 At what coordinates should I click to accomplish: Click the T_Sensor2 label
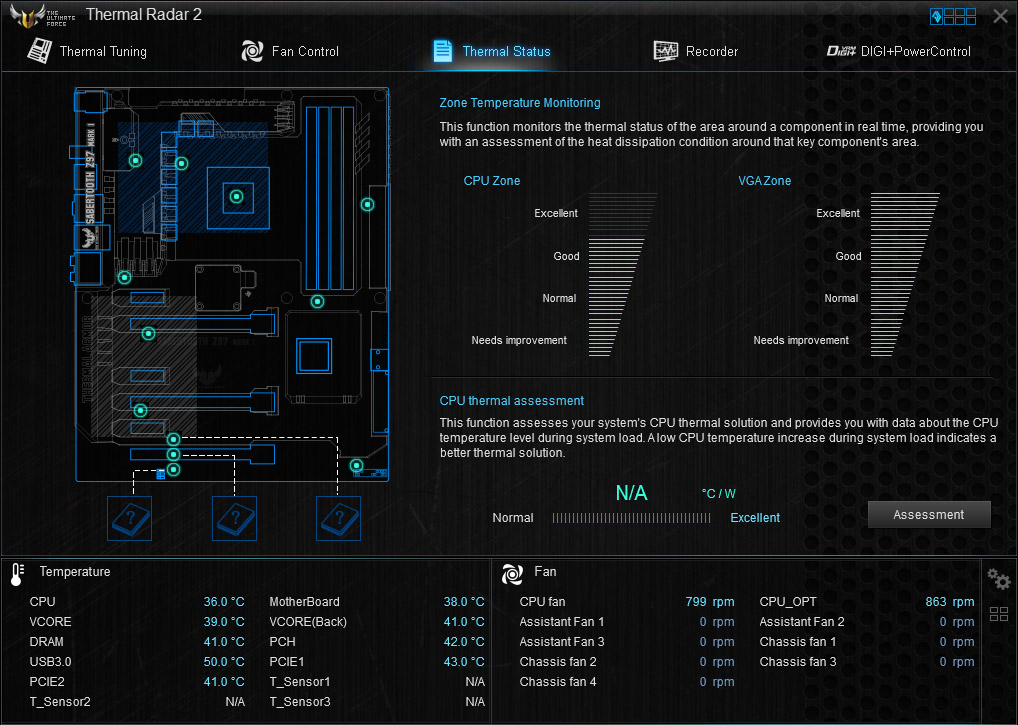coord(60,702)
